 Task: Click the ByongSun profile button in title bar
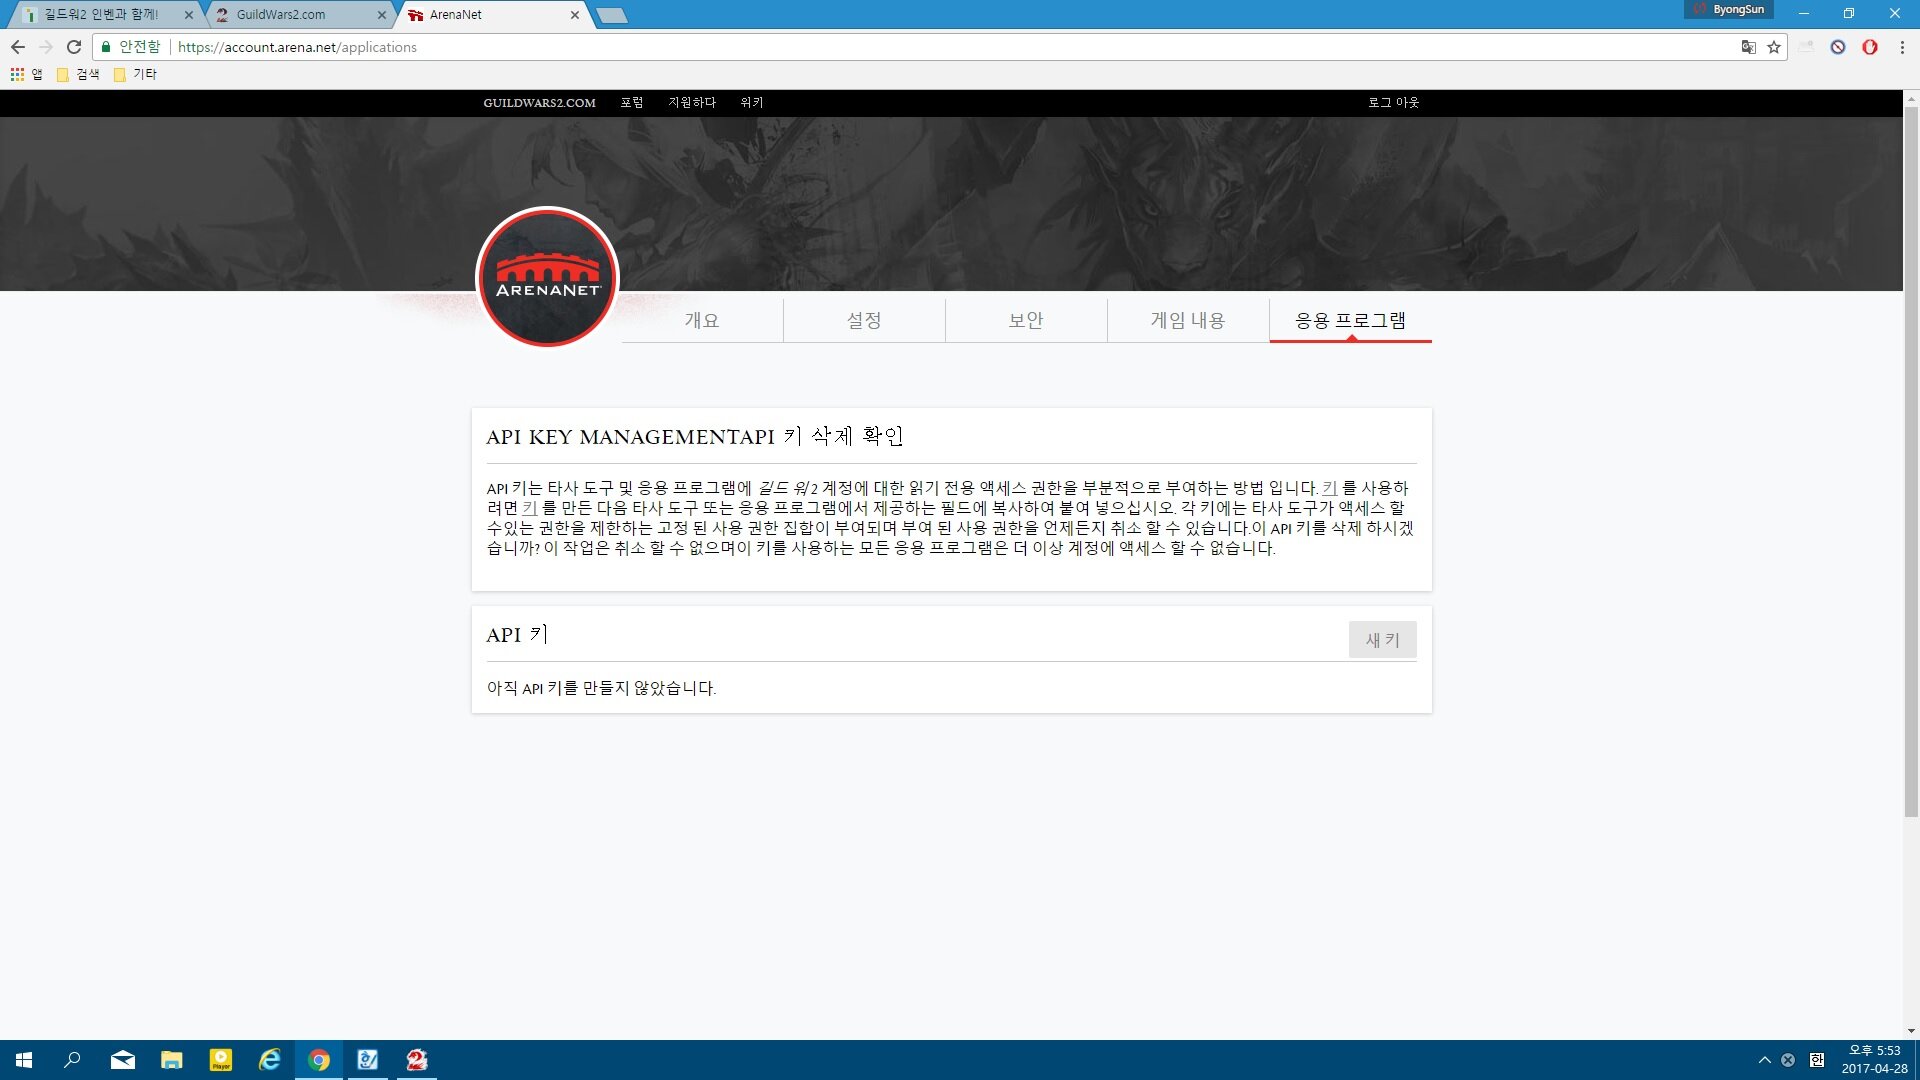click(x=1729, y=10)
